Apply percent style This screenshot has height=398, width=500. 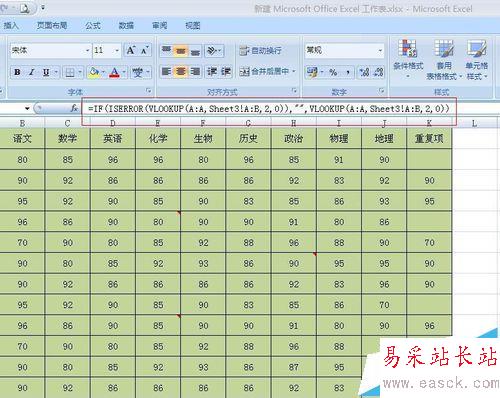click(x=333, y=72)
